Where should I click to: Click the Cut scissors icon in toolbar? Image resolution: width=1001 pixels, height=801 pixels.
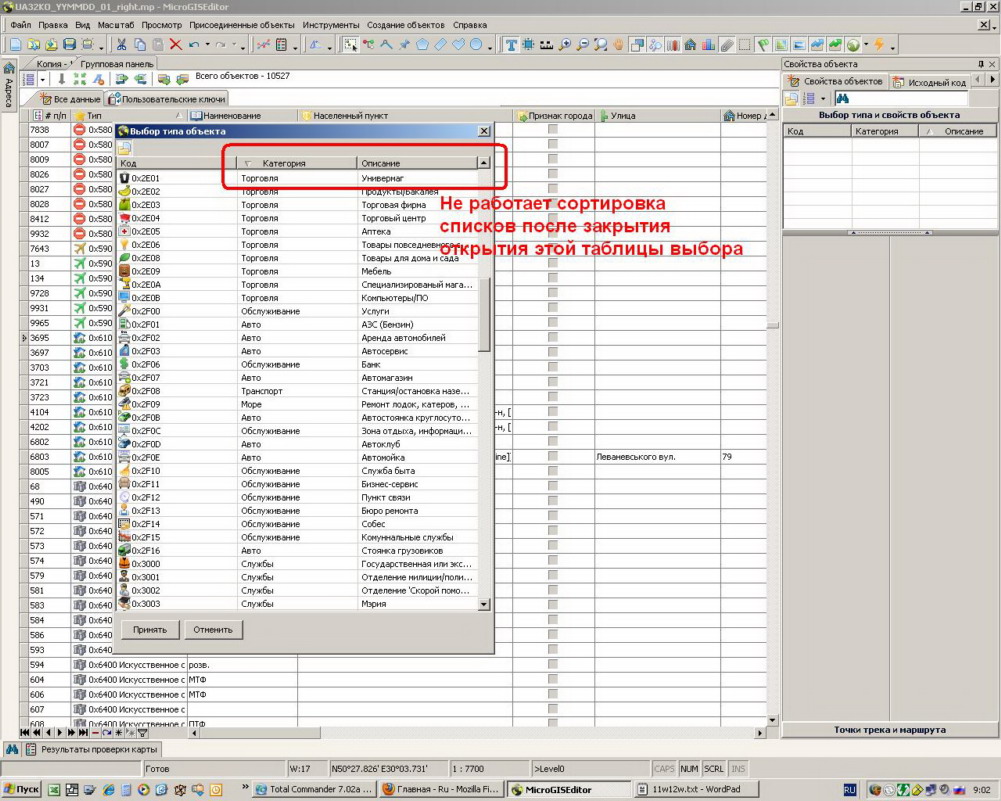[121, 45]
